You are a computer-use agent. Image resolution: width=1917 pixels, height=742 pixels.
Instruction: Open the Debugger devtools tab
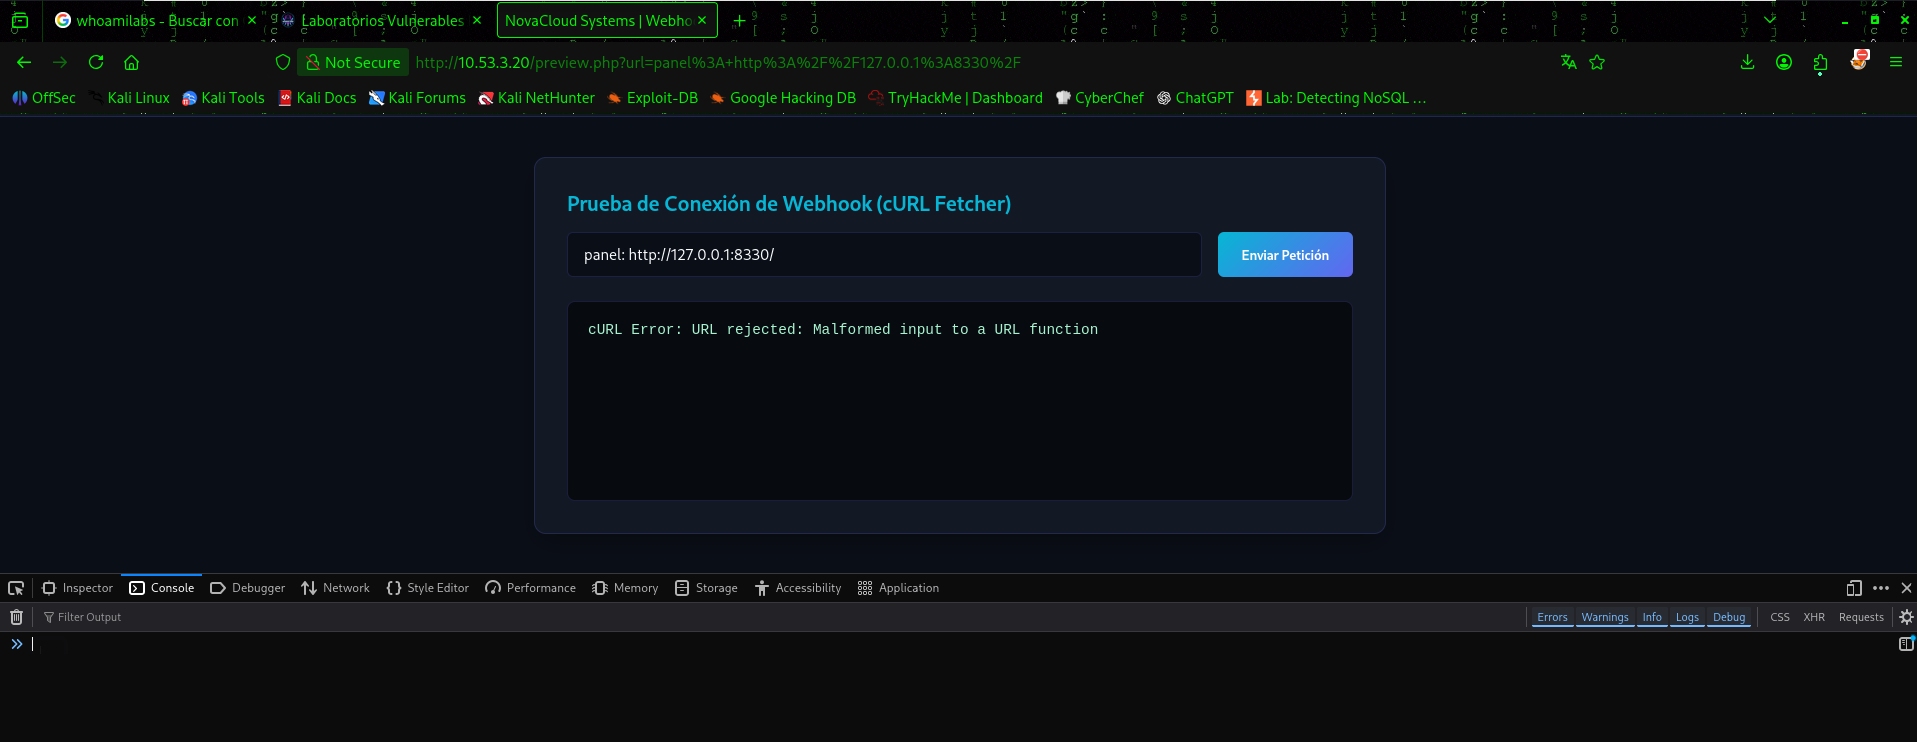(x=248, y=588)
